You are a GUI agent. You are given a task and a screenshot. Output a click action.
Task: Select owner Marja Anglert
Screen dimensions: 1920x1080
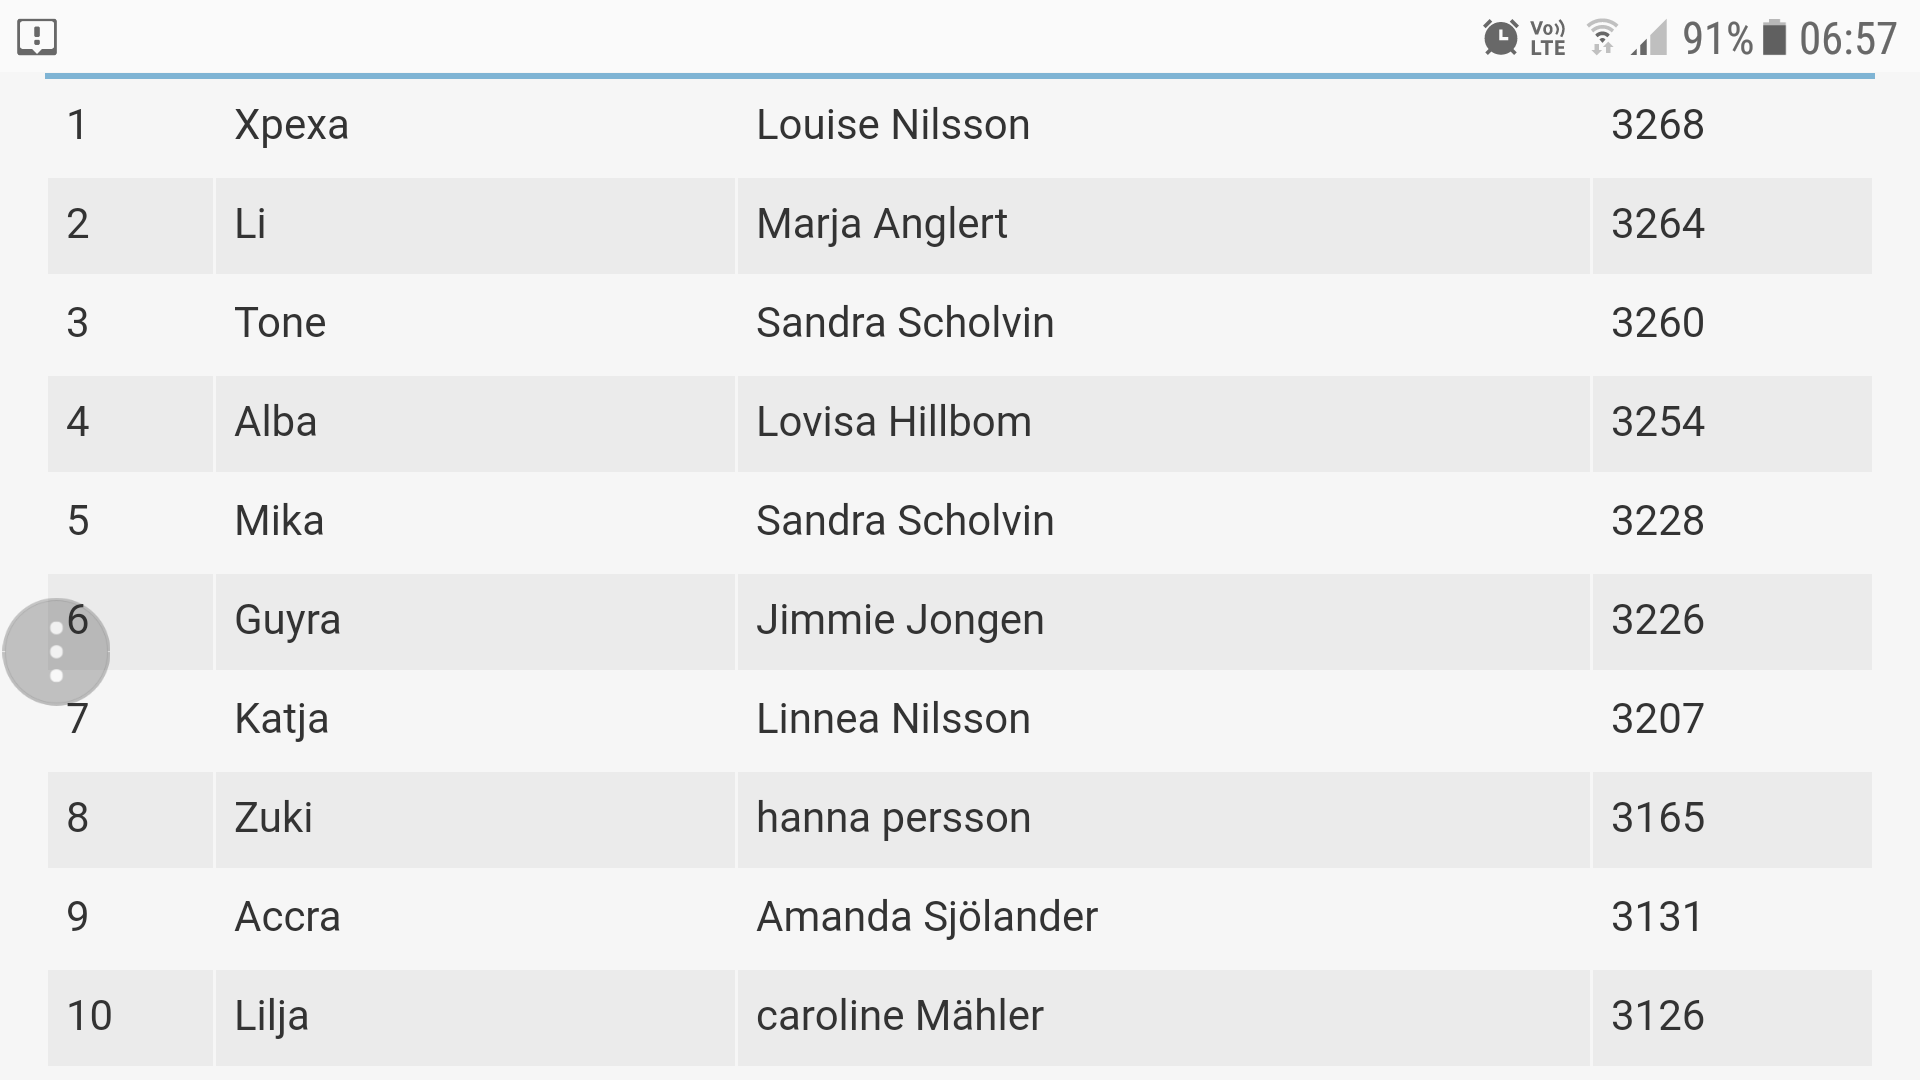(x=881, y=224)
